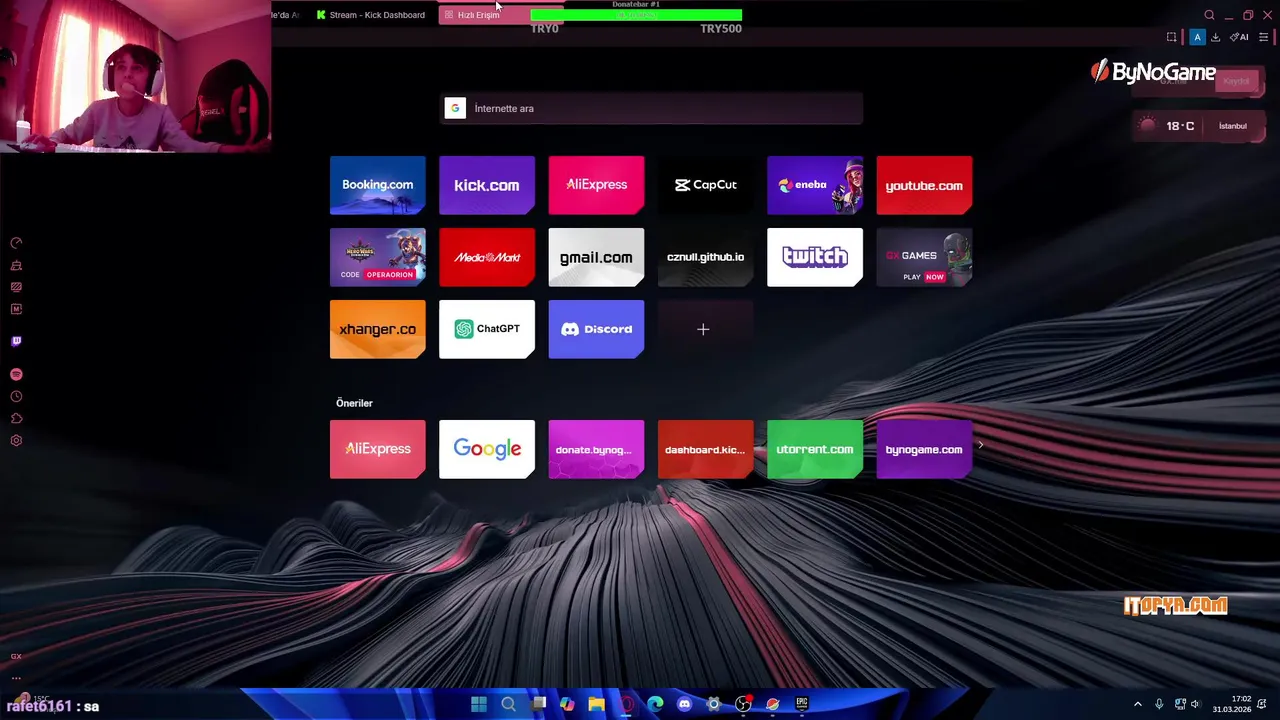Show hidden system tray icons
The image size is (1280, 720).
1137,704
